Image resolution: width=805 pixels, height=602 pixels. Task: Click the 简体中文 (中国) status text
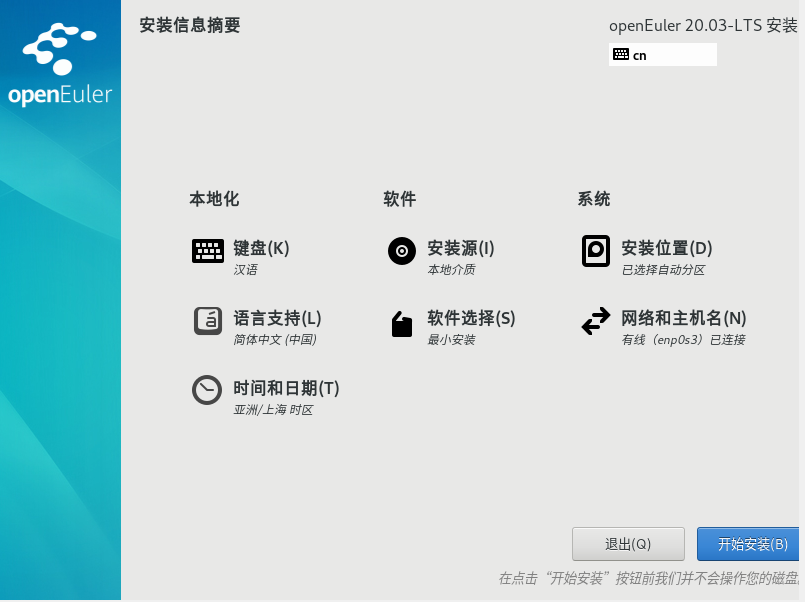pos(275,340)
